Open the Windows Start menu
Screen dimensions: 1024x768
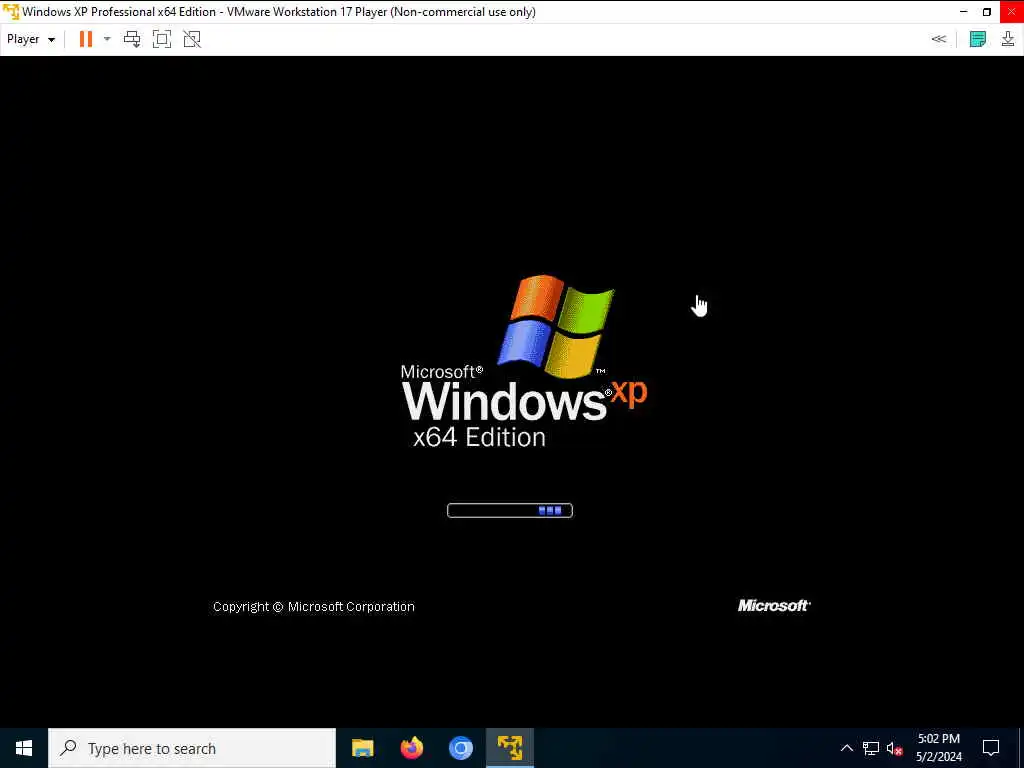pos(24,748)
